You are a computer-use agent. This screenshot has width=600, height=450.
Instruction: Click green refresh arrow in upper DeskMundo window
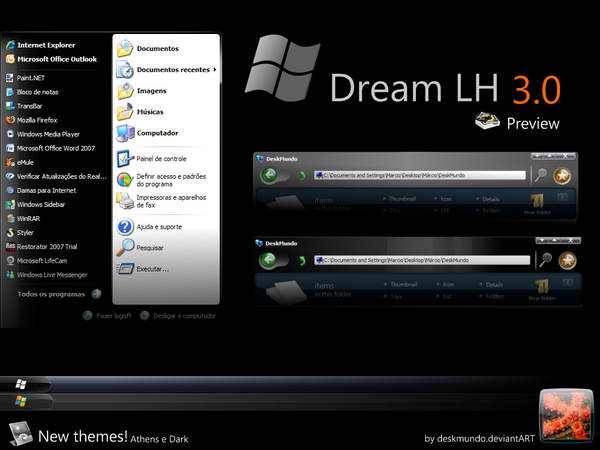[302, 176]
